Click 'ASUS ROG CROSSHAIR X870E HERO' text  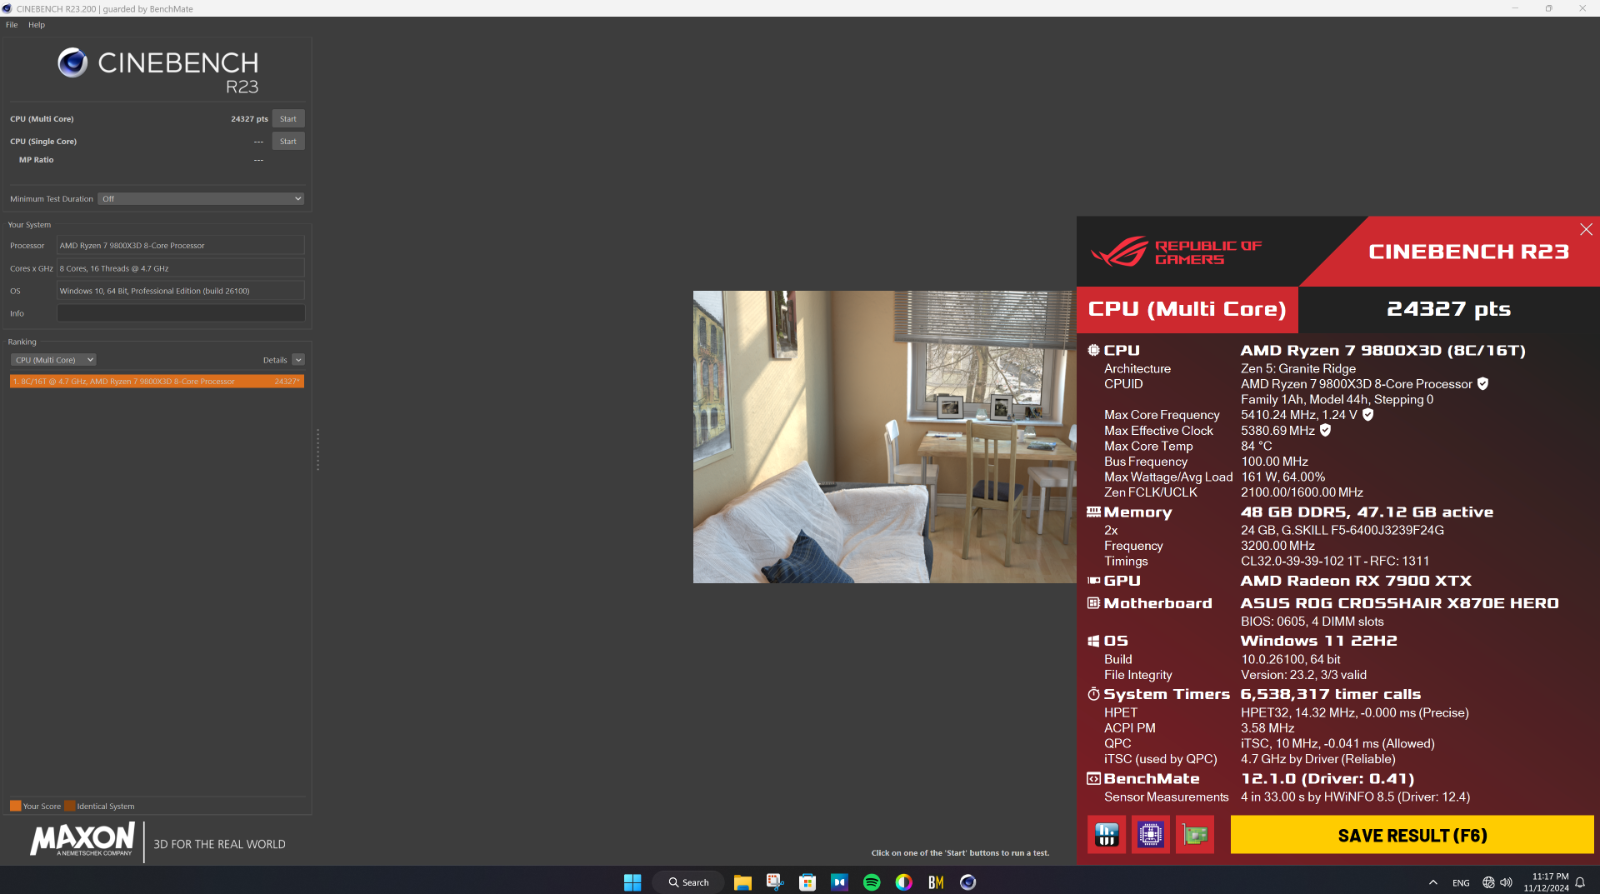tap(1400, 603)
